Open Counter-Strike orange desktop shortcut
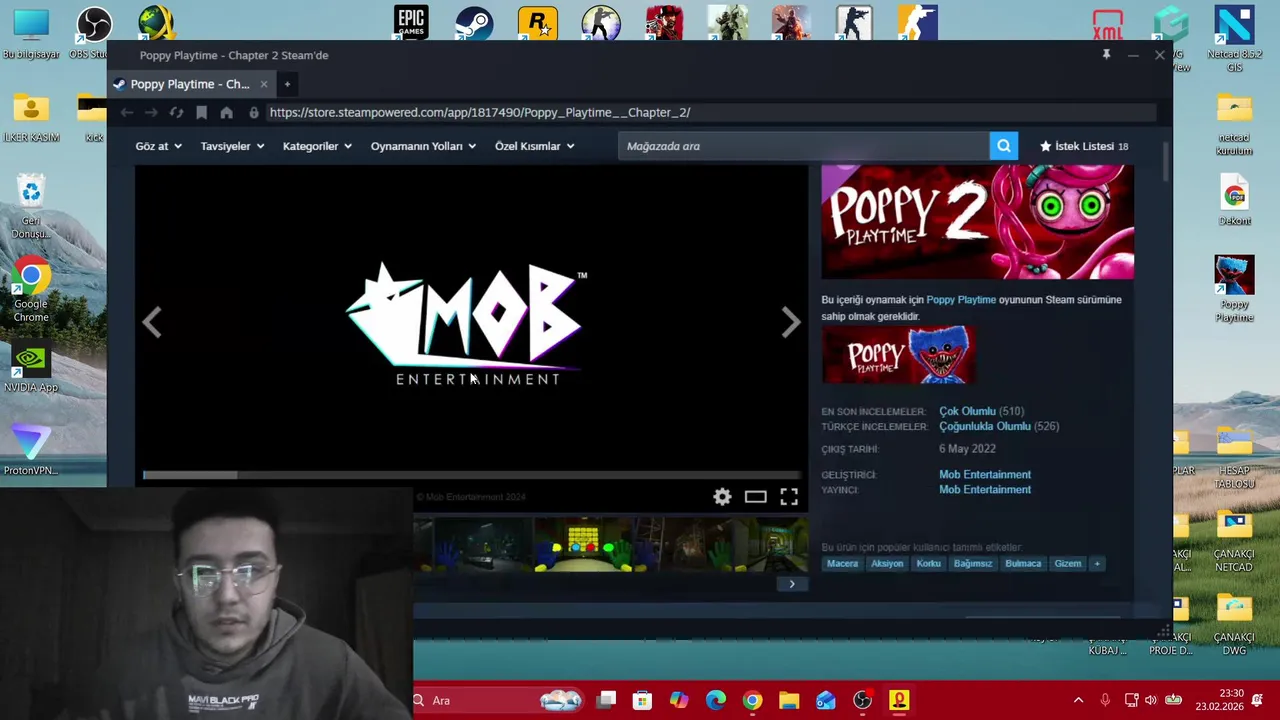1280x720 pixels. pyautogui.click(x=917, y=23)
